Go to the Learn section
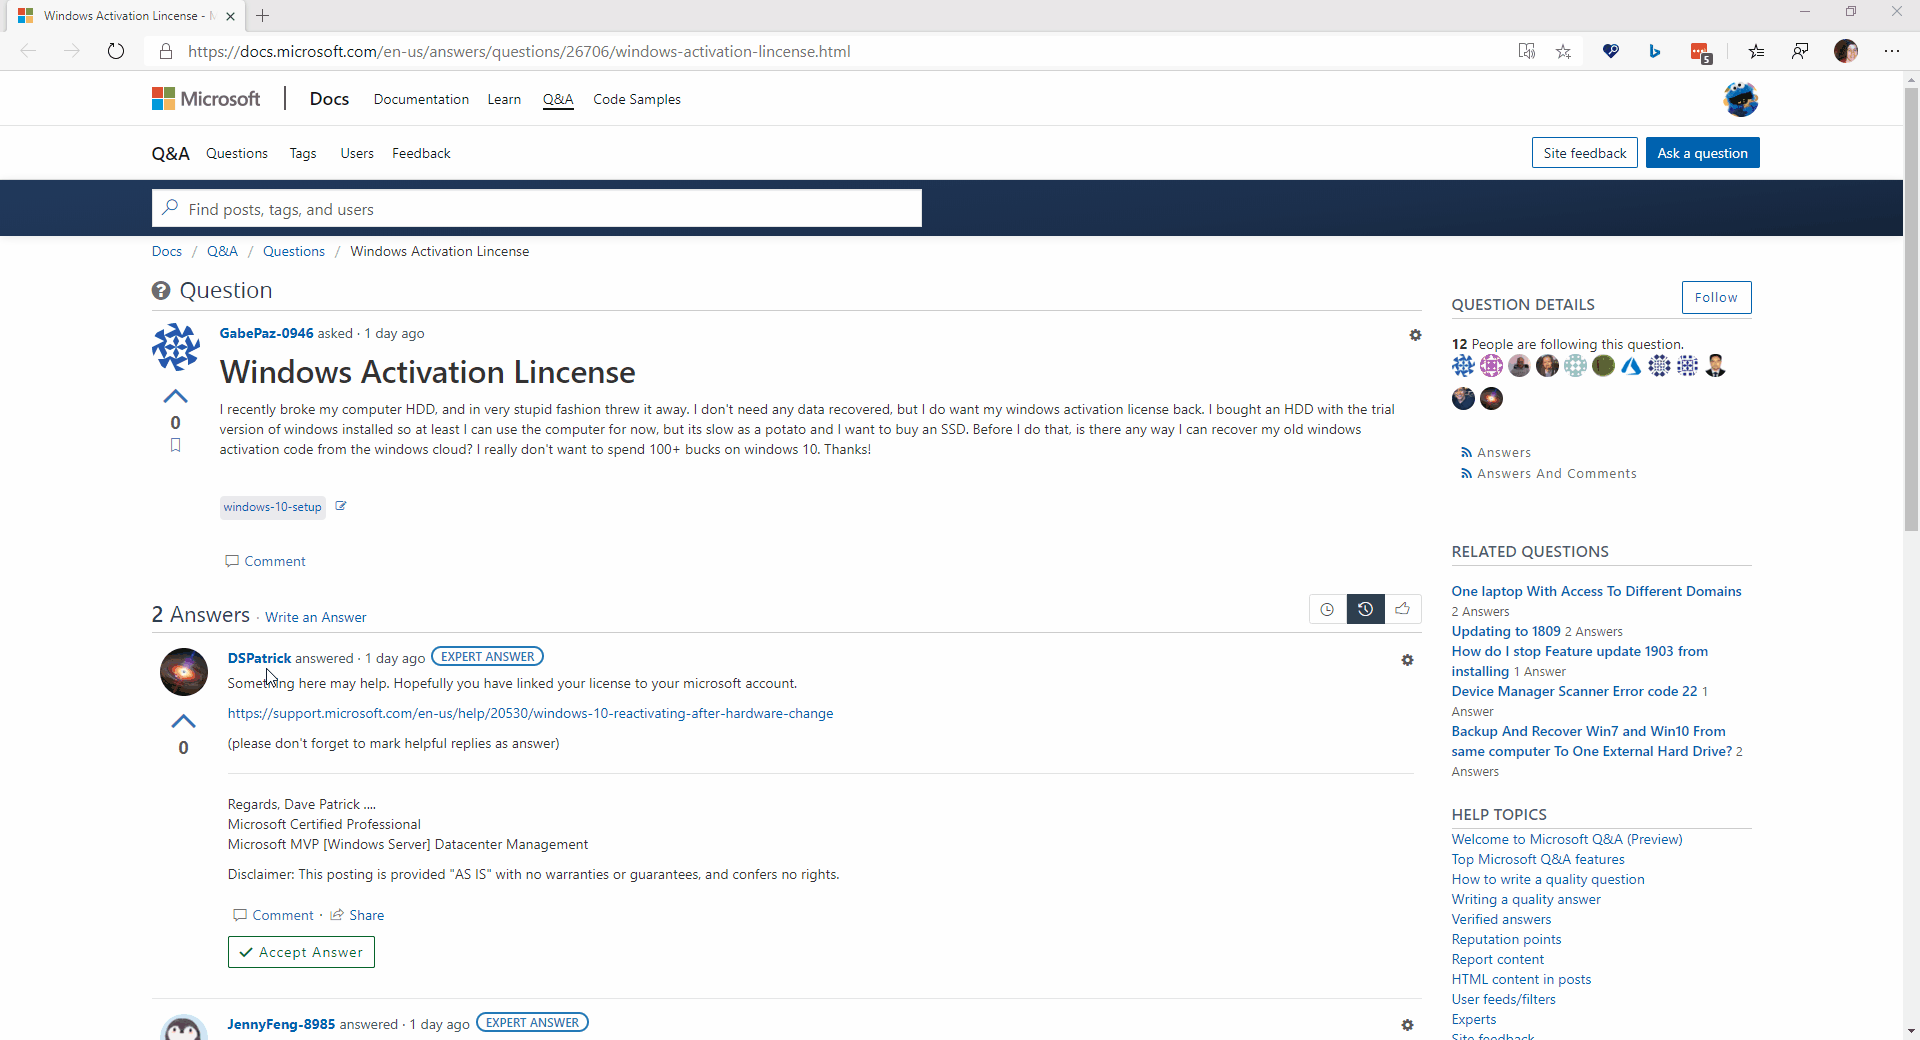 [504, 99]
